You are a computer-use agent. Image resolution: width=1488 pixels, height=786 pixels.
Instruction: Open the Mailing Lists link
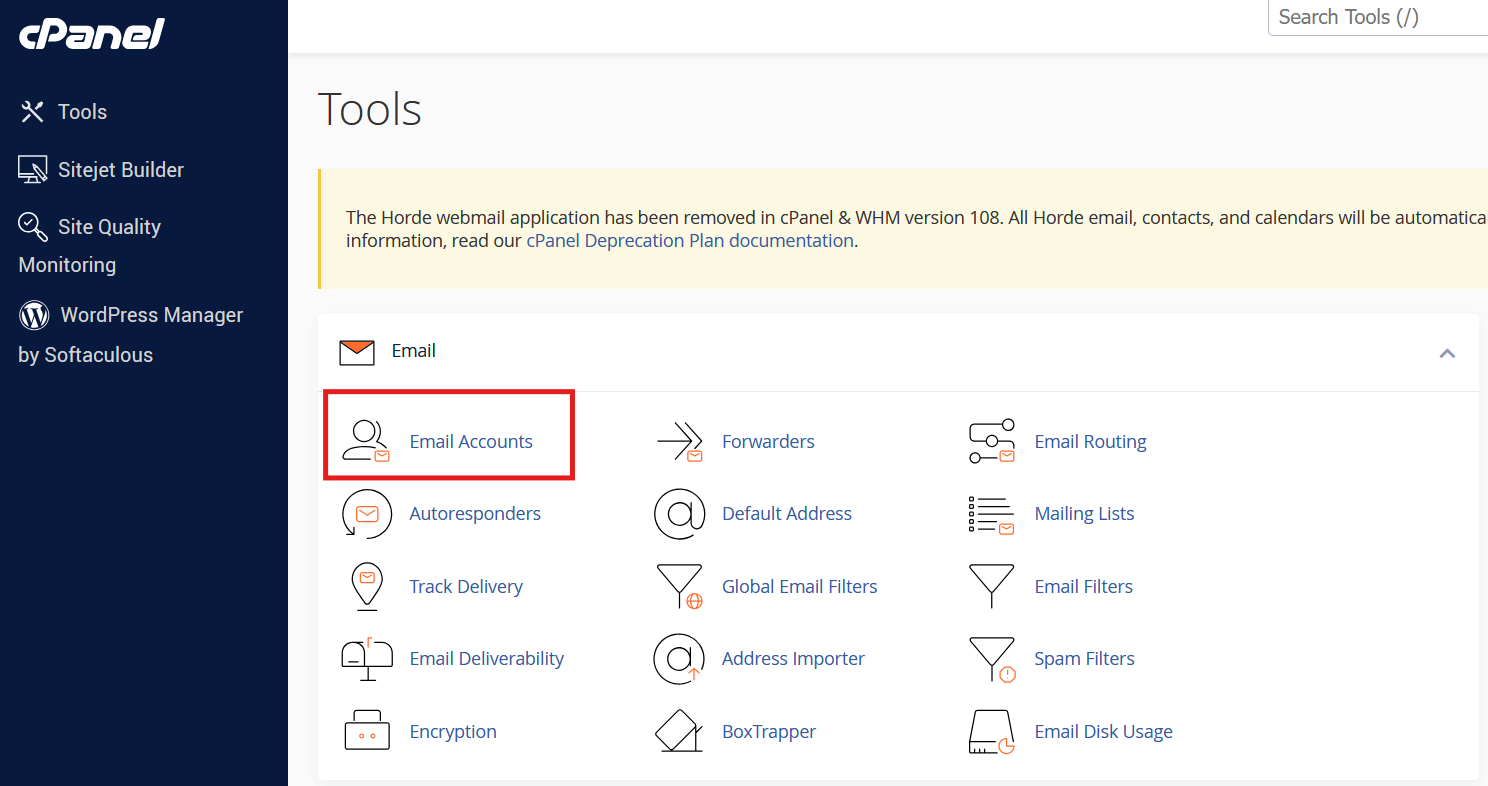(x=1084, y=514)
